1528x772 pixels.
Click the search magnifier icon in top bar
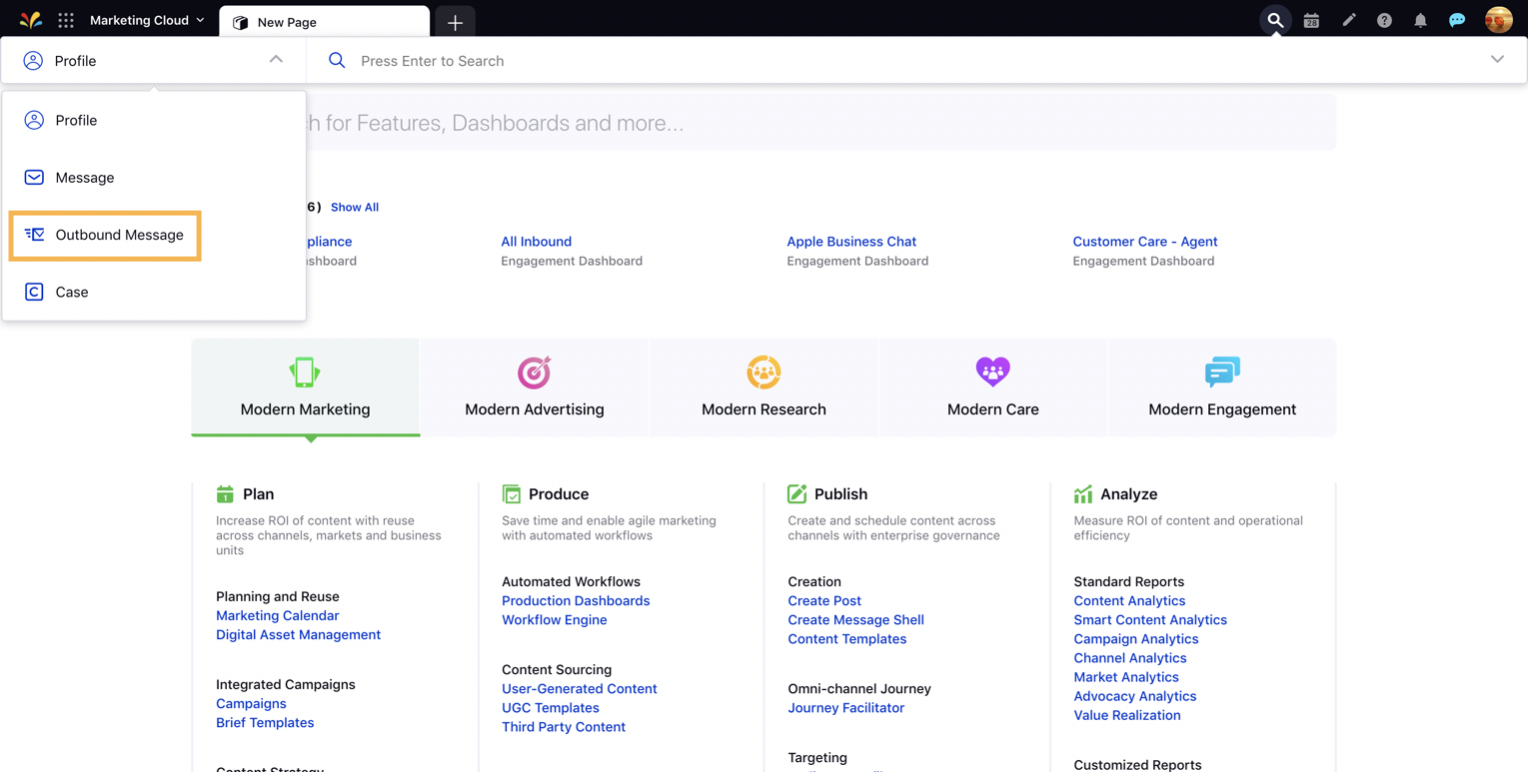click(x=1275, y=20)
